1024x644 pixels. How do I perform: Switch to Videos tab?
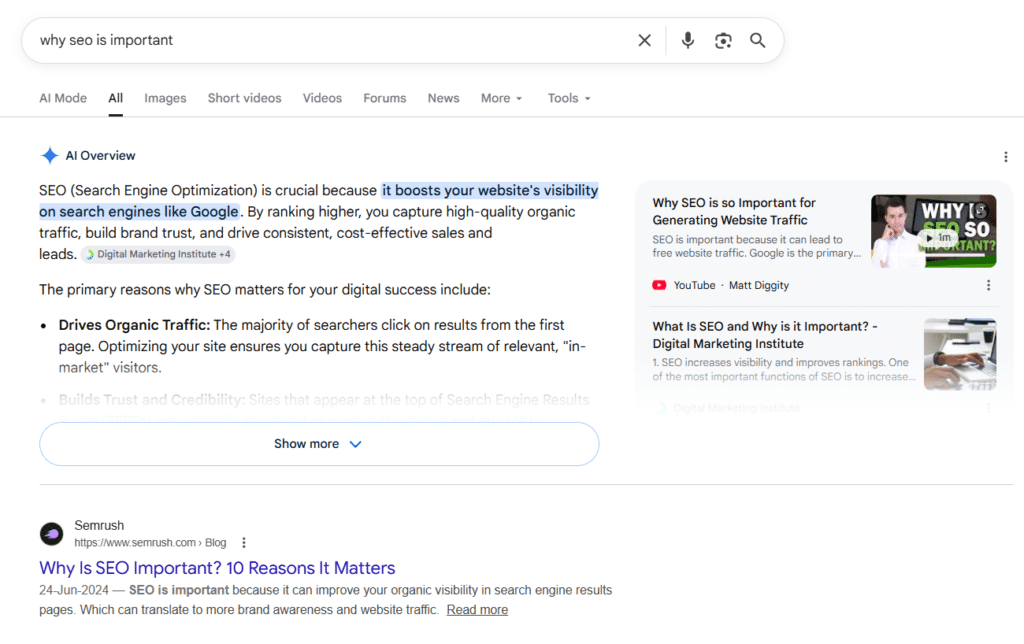(x=322, y=98)
